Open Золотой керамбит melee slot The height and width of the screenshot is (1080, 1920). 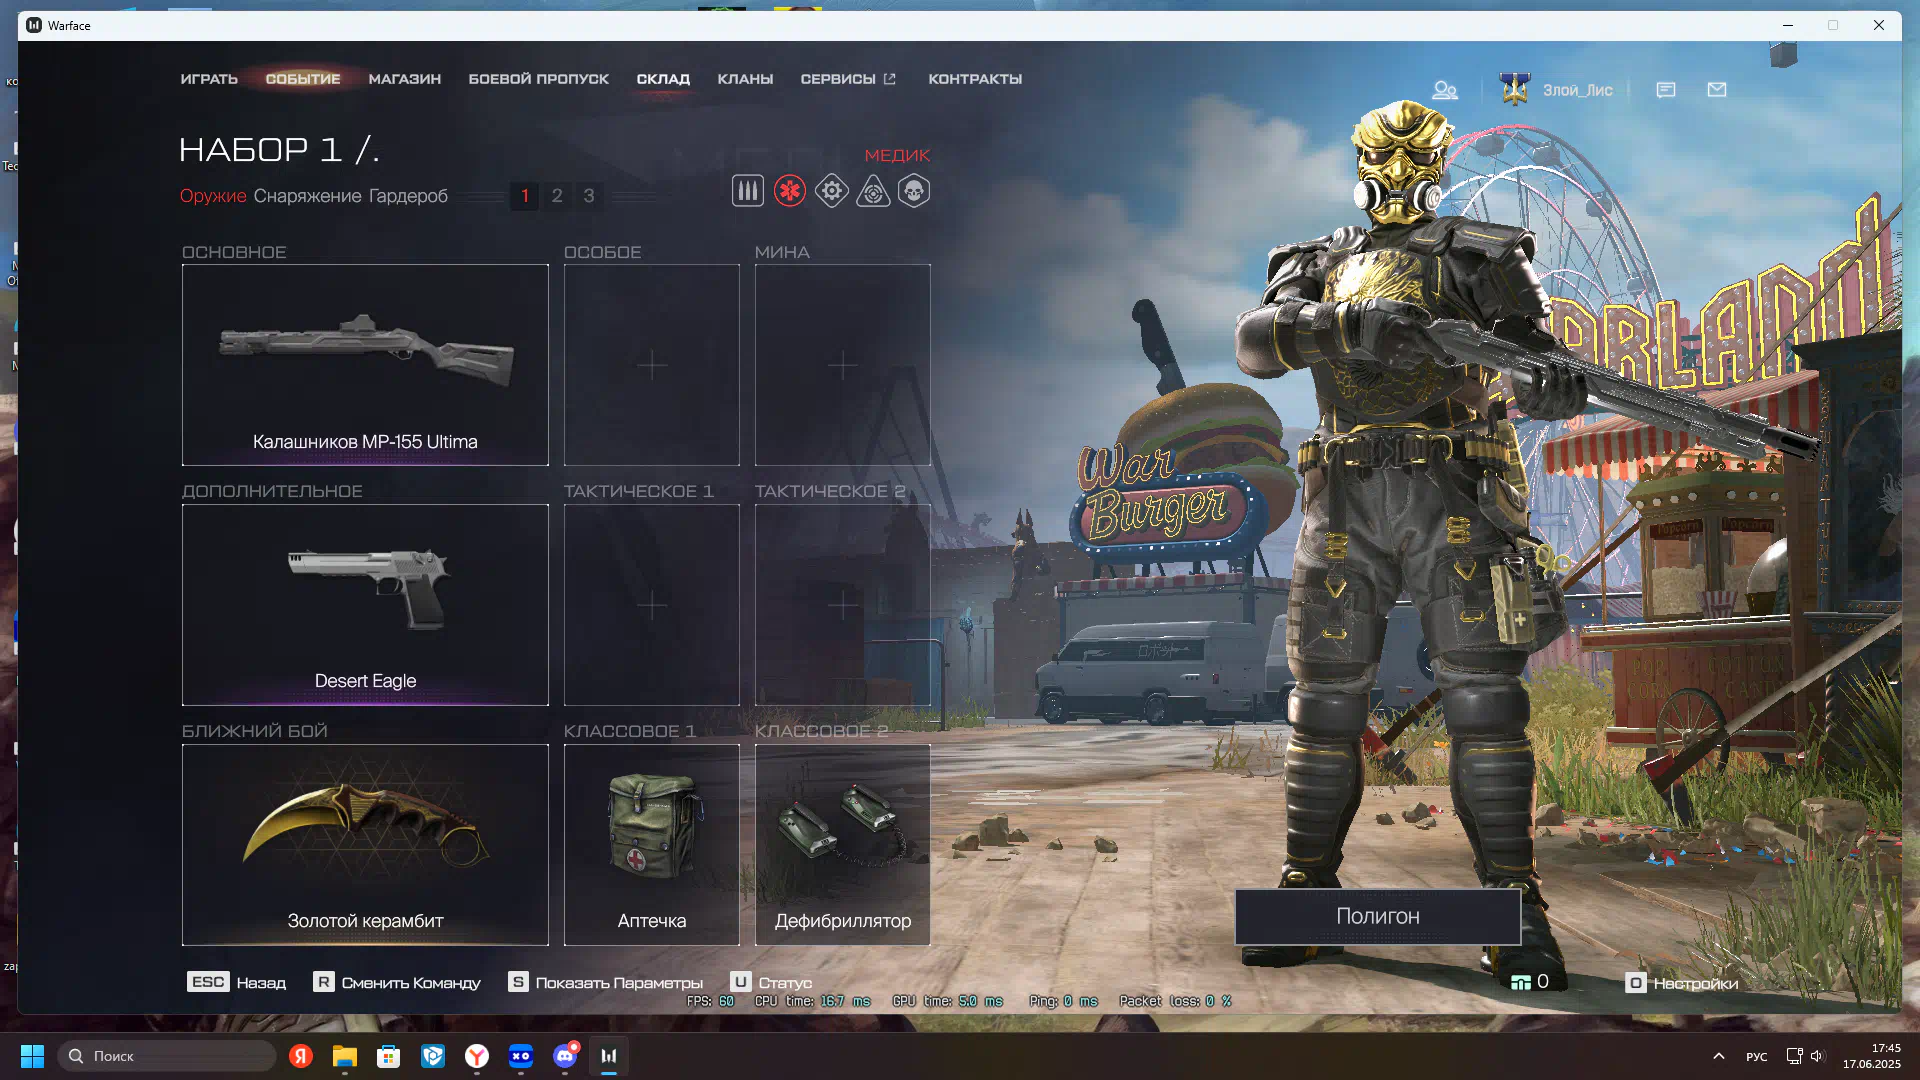tap(365, 845)
